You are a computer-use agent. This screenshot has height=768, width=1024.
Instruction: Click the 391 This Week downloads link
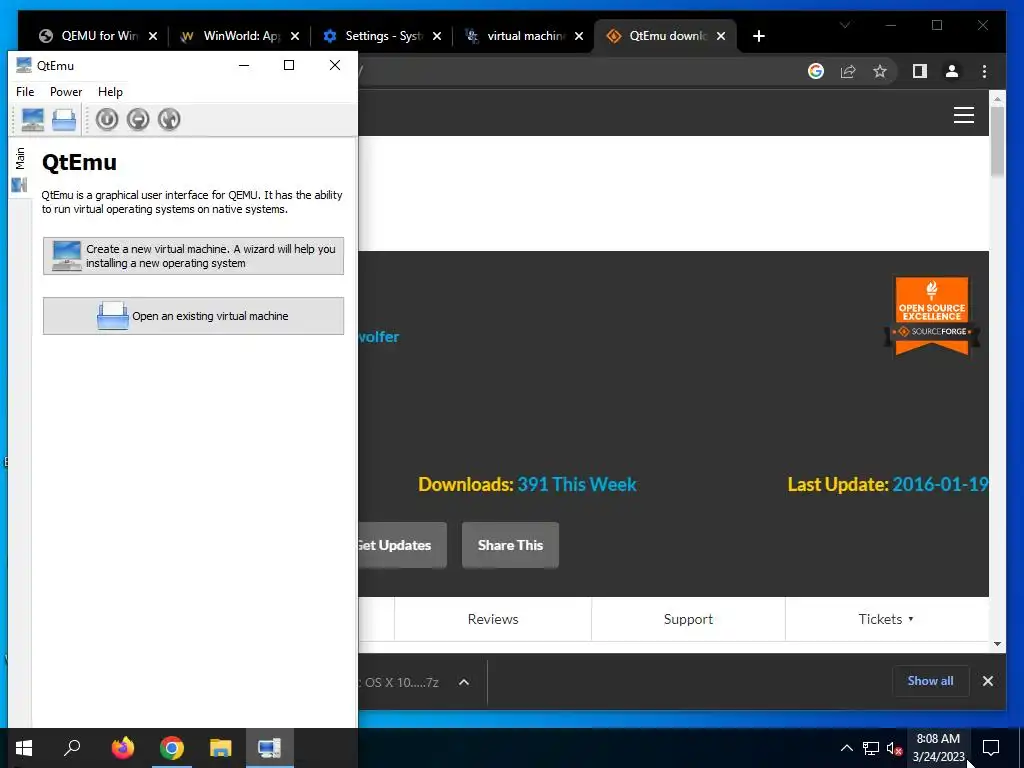click(x=577, y=485)
